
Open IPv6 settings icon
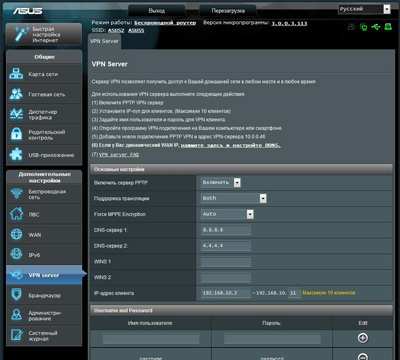click(x=16, y=255)
